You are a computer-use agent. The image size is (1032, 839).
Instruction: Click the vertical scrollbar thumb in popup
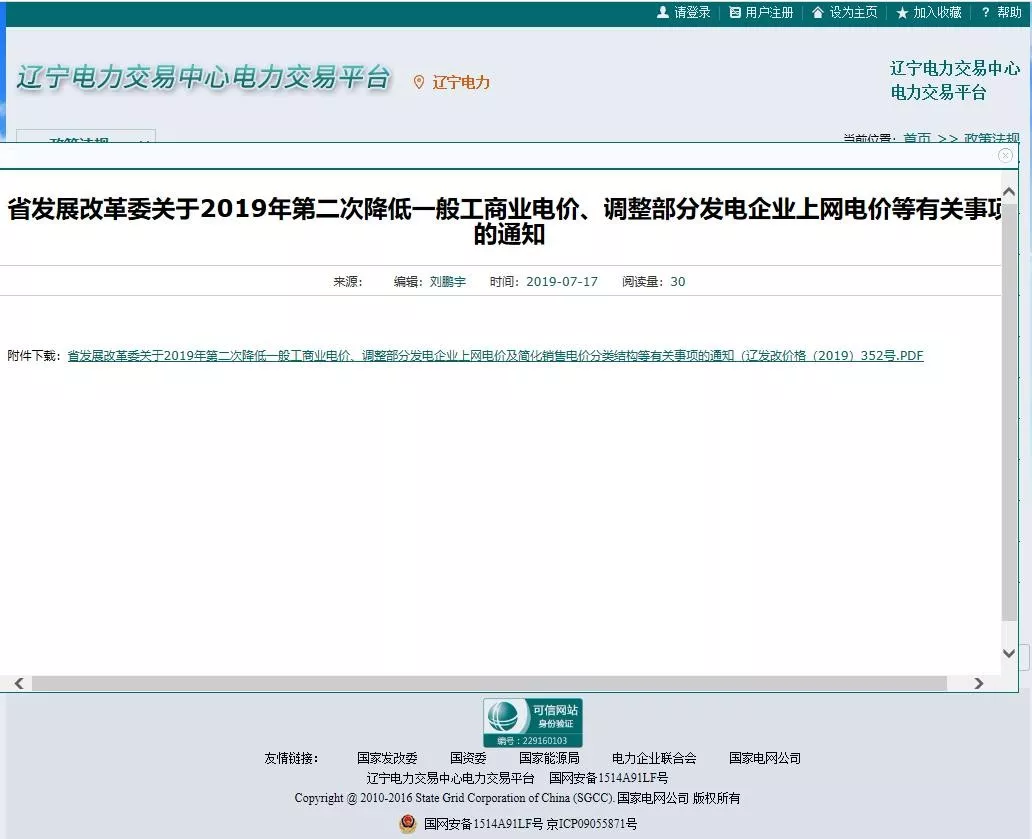pyautogui.click(x=1009, y=411)
